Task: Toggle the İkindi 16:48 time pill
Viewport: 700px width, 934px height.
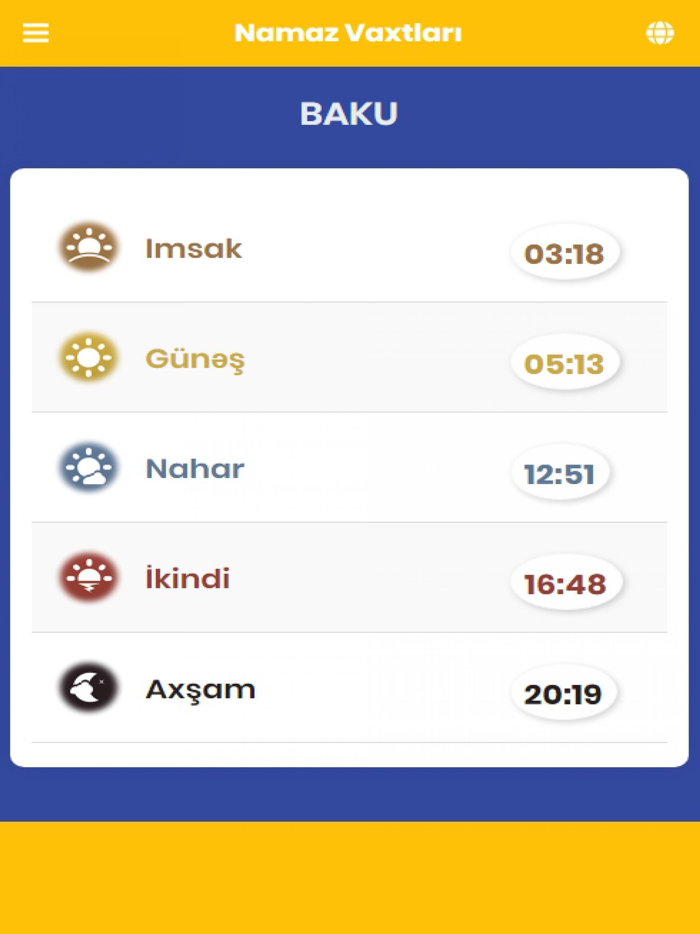Action: [x=564, y=583]
